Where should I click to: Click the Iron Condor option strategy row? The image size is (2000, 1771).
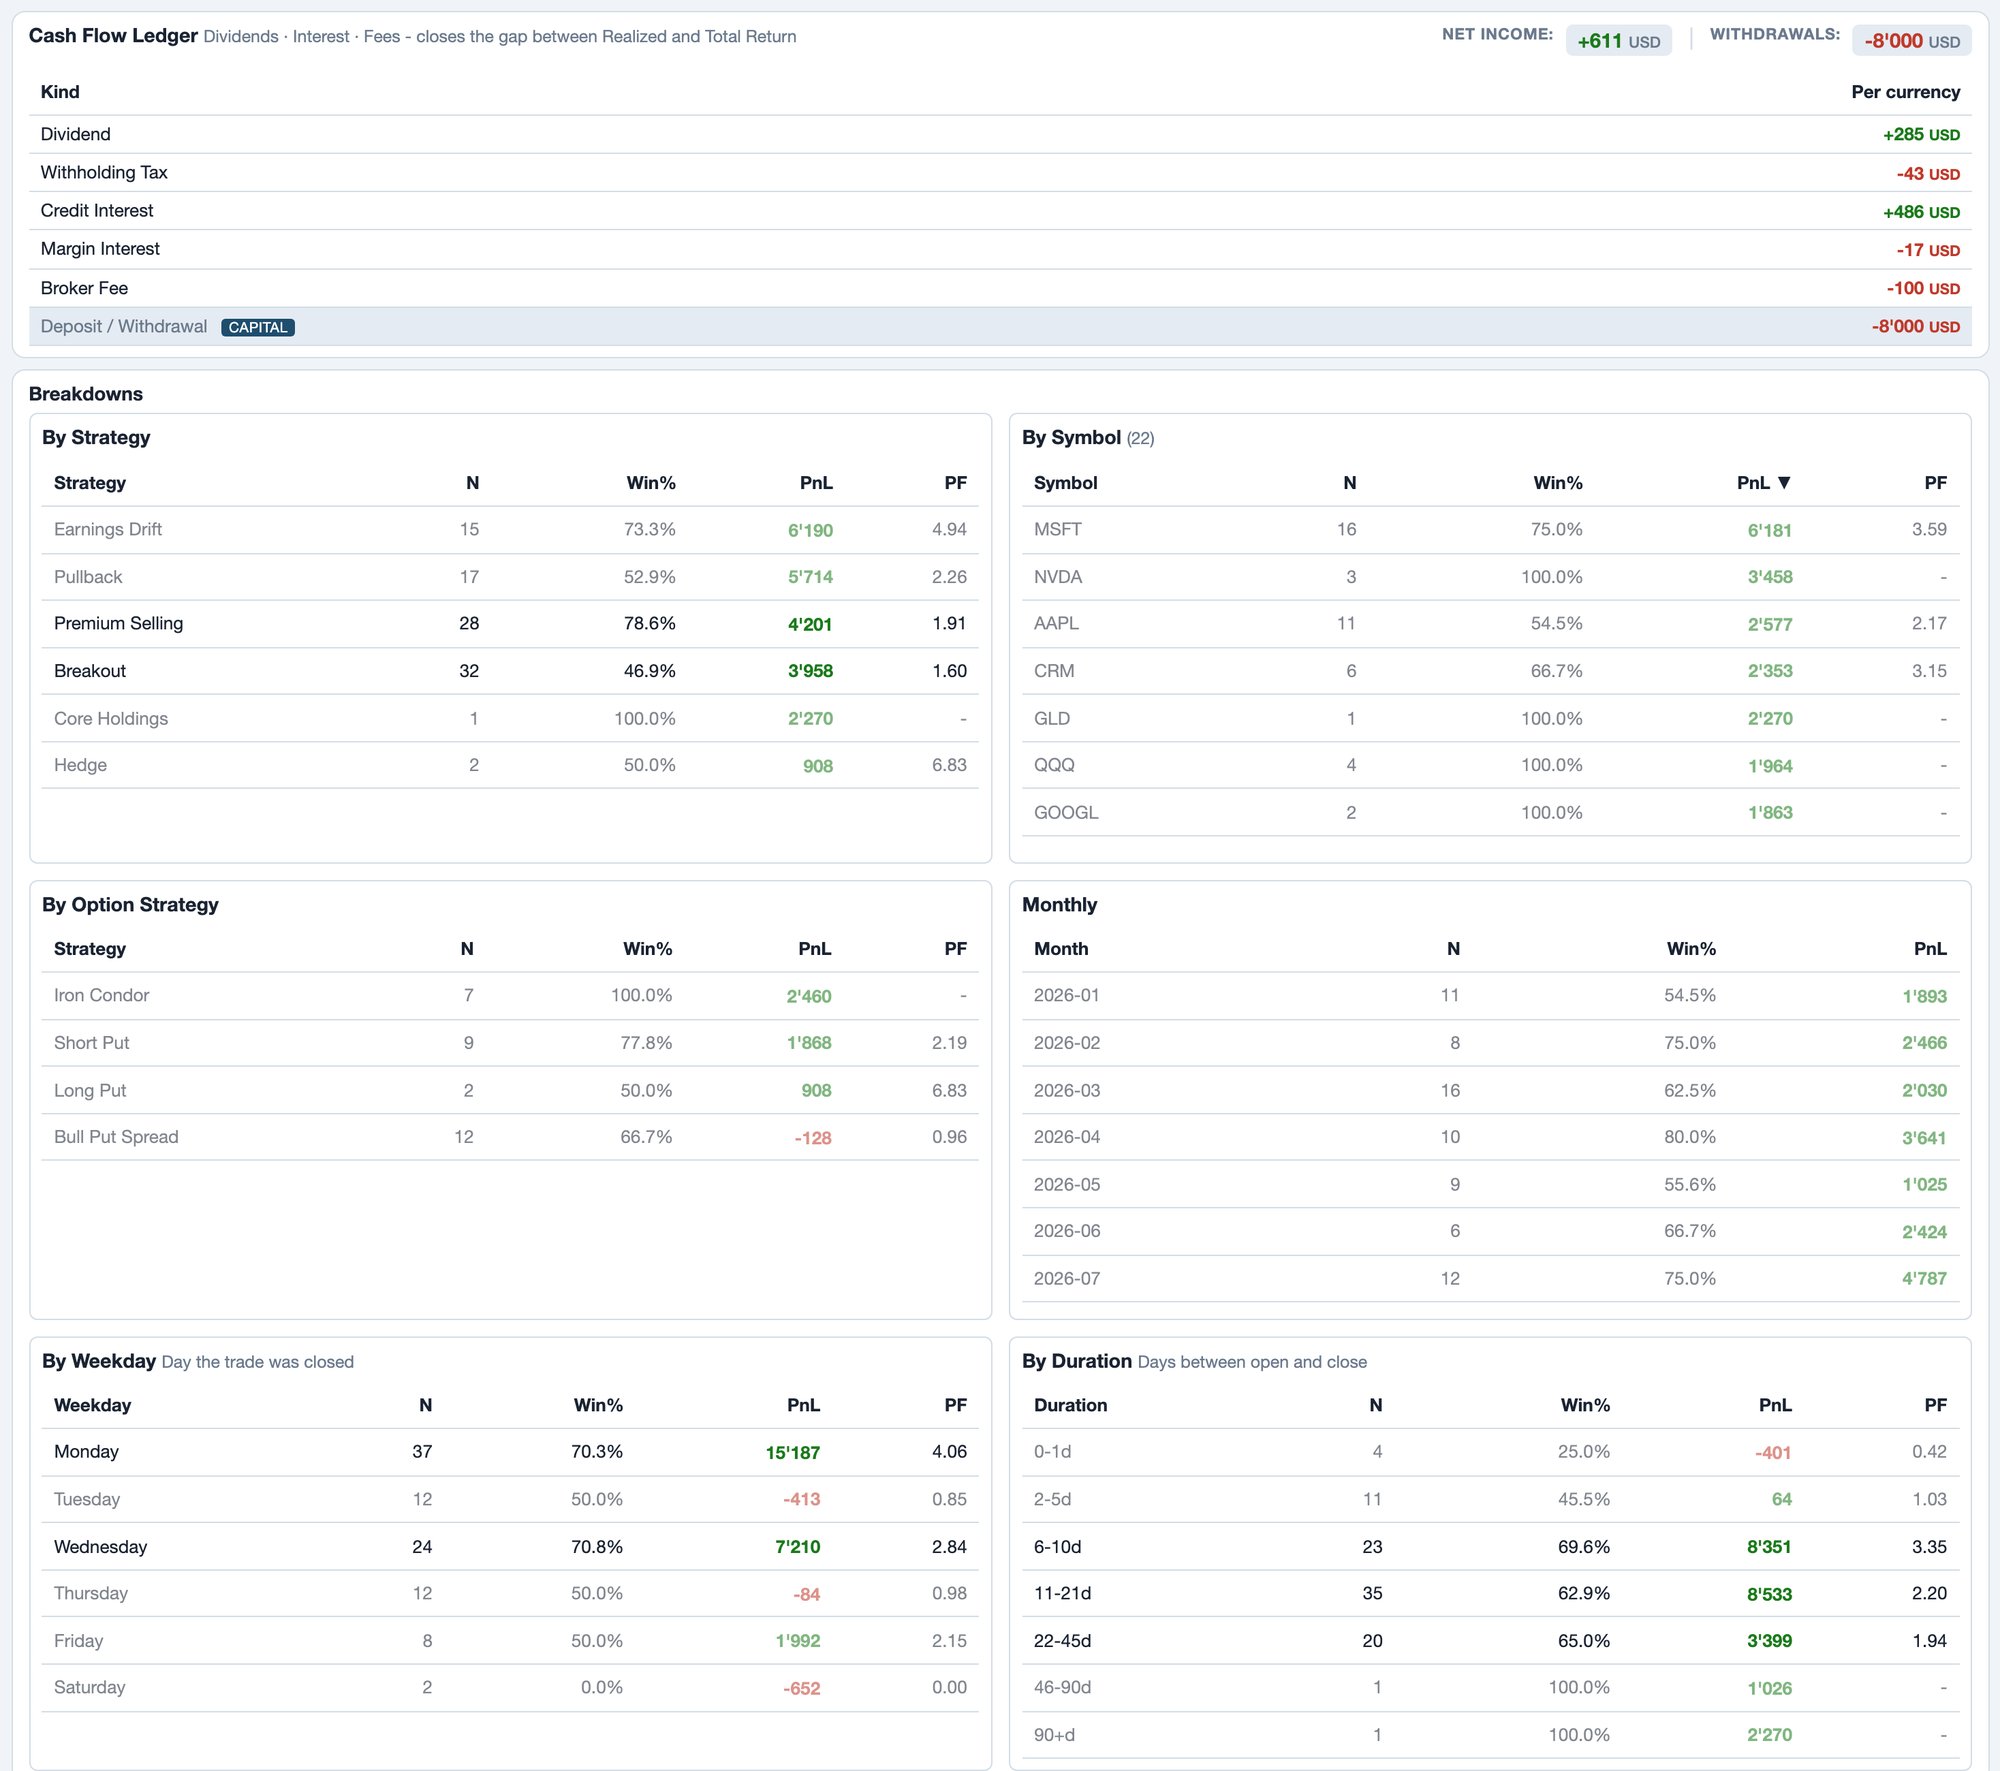coord(510,996)
